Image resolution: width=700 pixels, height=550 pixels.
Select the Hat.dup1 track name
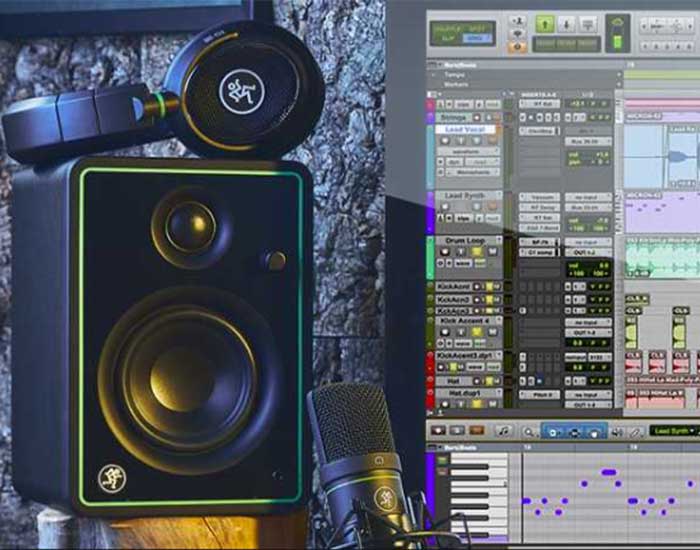[464, 393]
